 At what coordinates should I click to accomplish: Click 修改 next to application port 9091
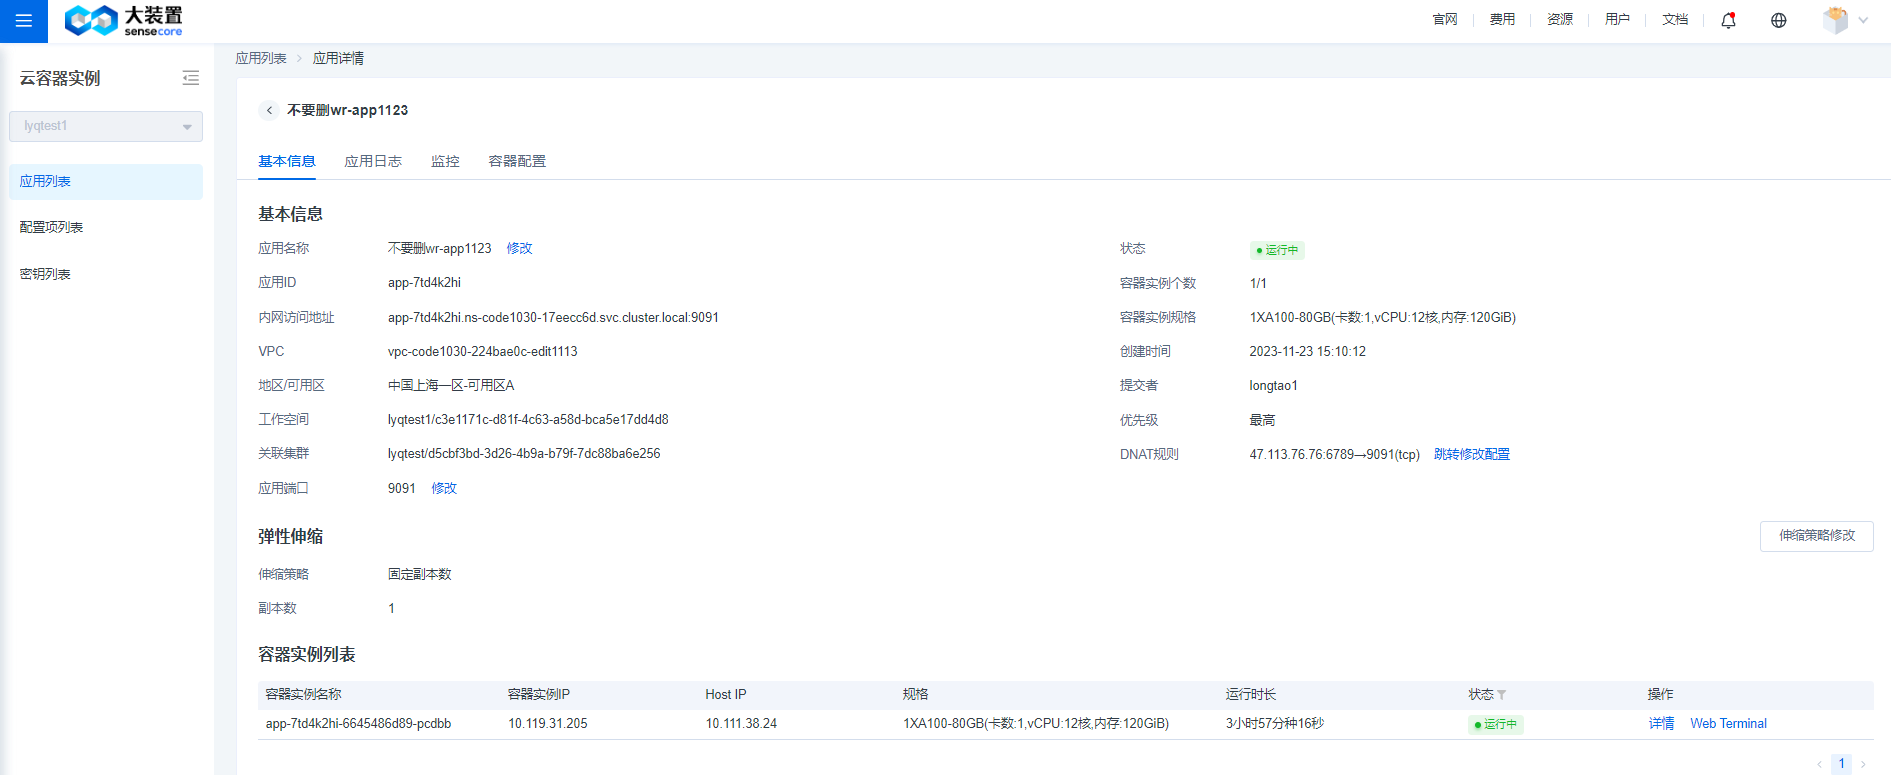(444, 488)
